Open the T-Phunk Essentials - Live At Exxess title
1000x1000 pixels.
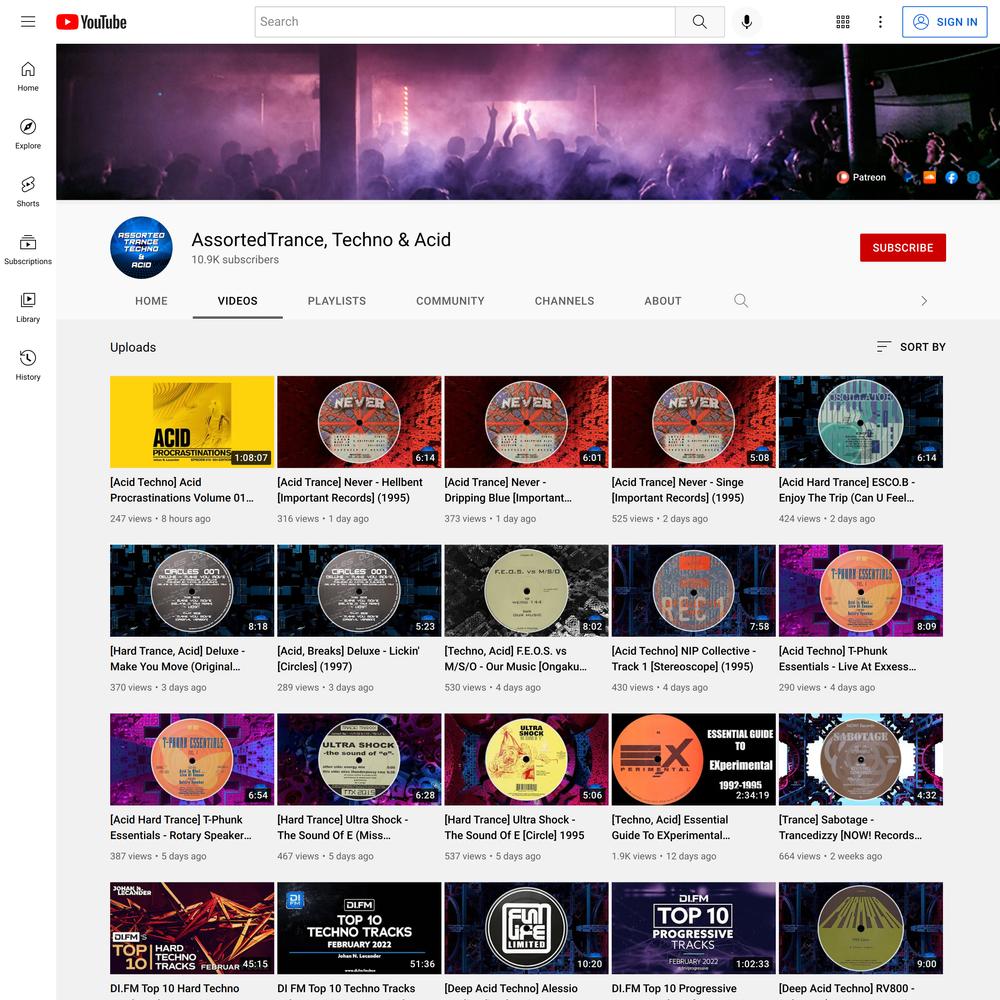pyautogui.click(x=848, y=659)
